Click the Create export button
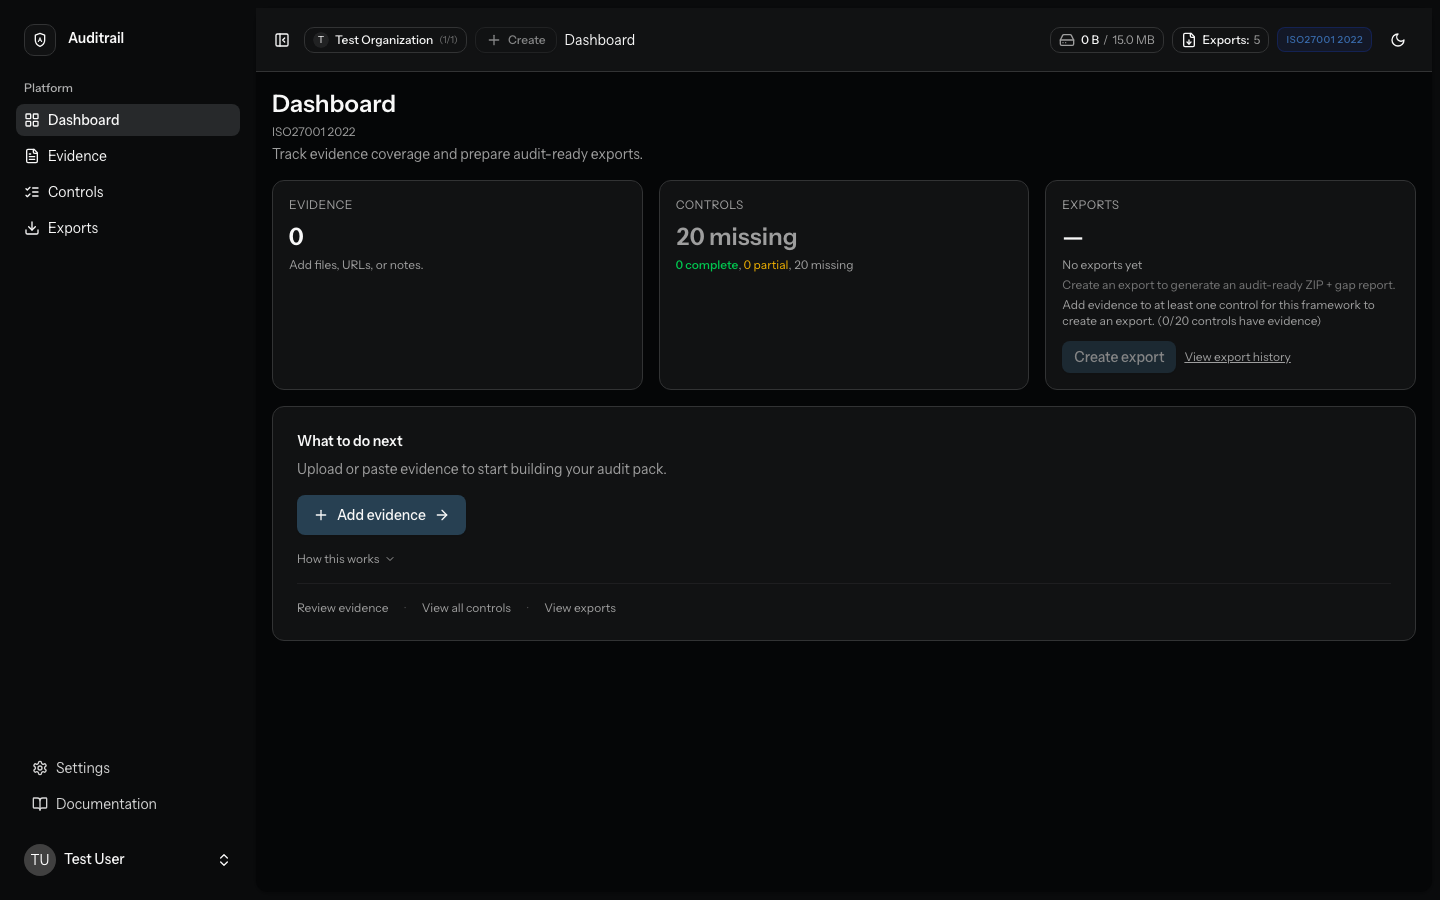 (x=1118, y=356)
